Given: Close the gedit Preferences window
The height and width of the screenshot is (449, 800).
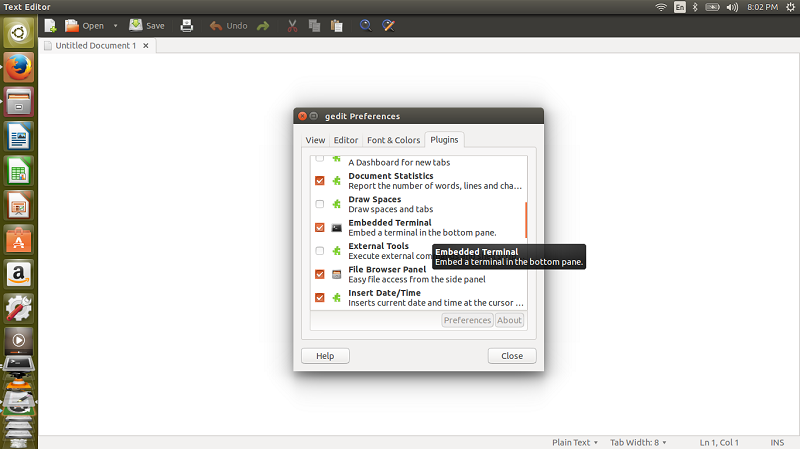Looking at the screenshot, I should point(303,116).
